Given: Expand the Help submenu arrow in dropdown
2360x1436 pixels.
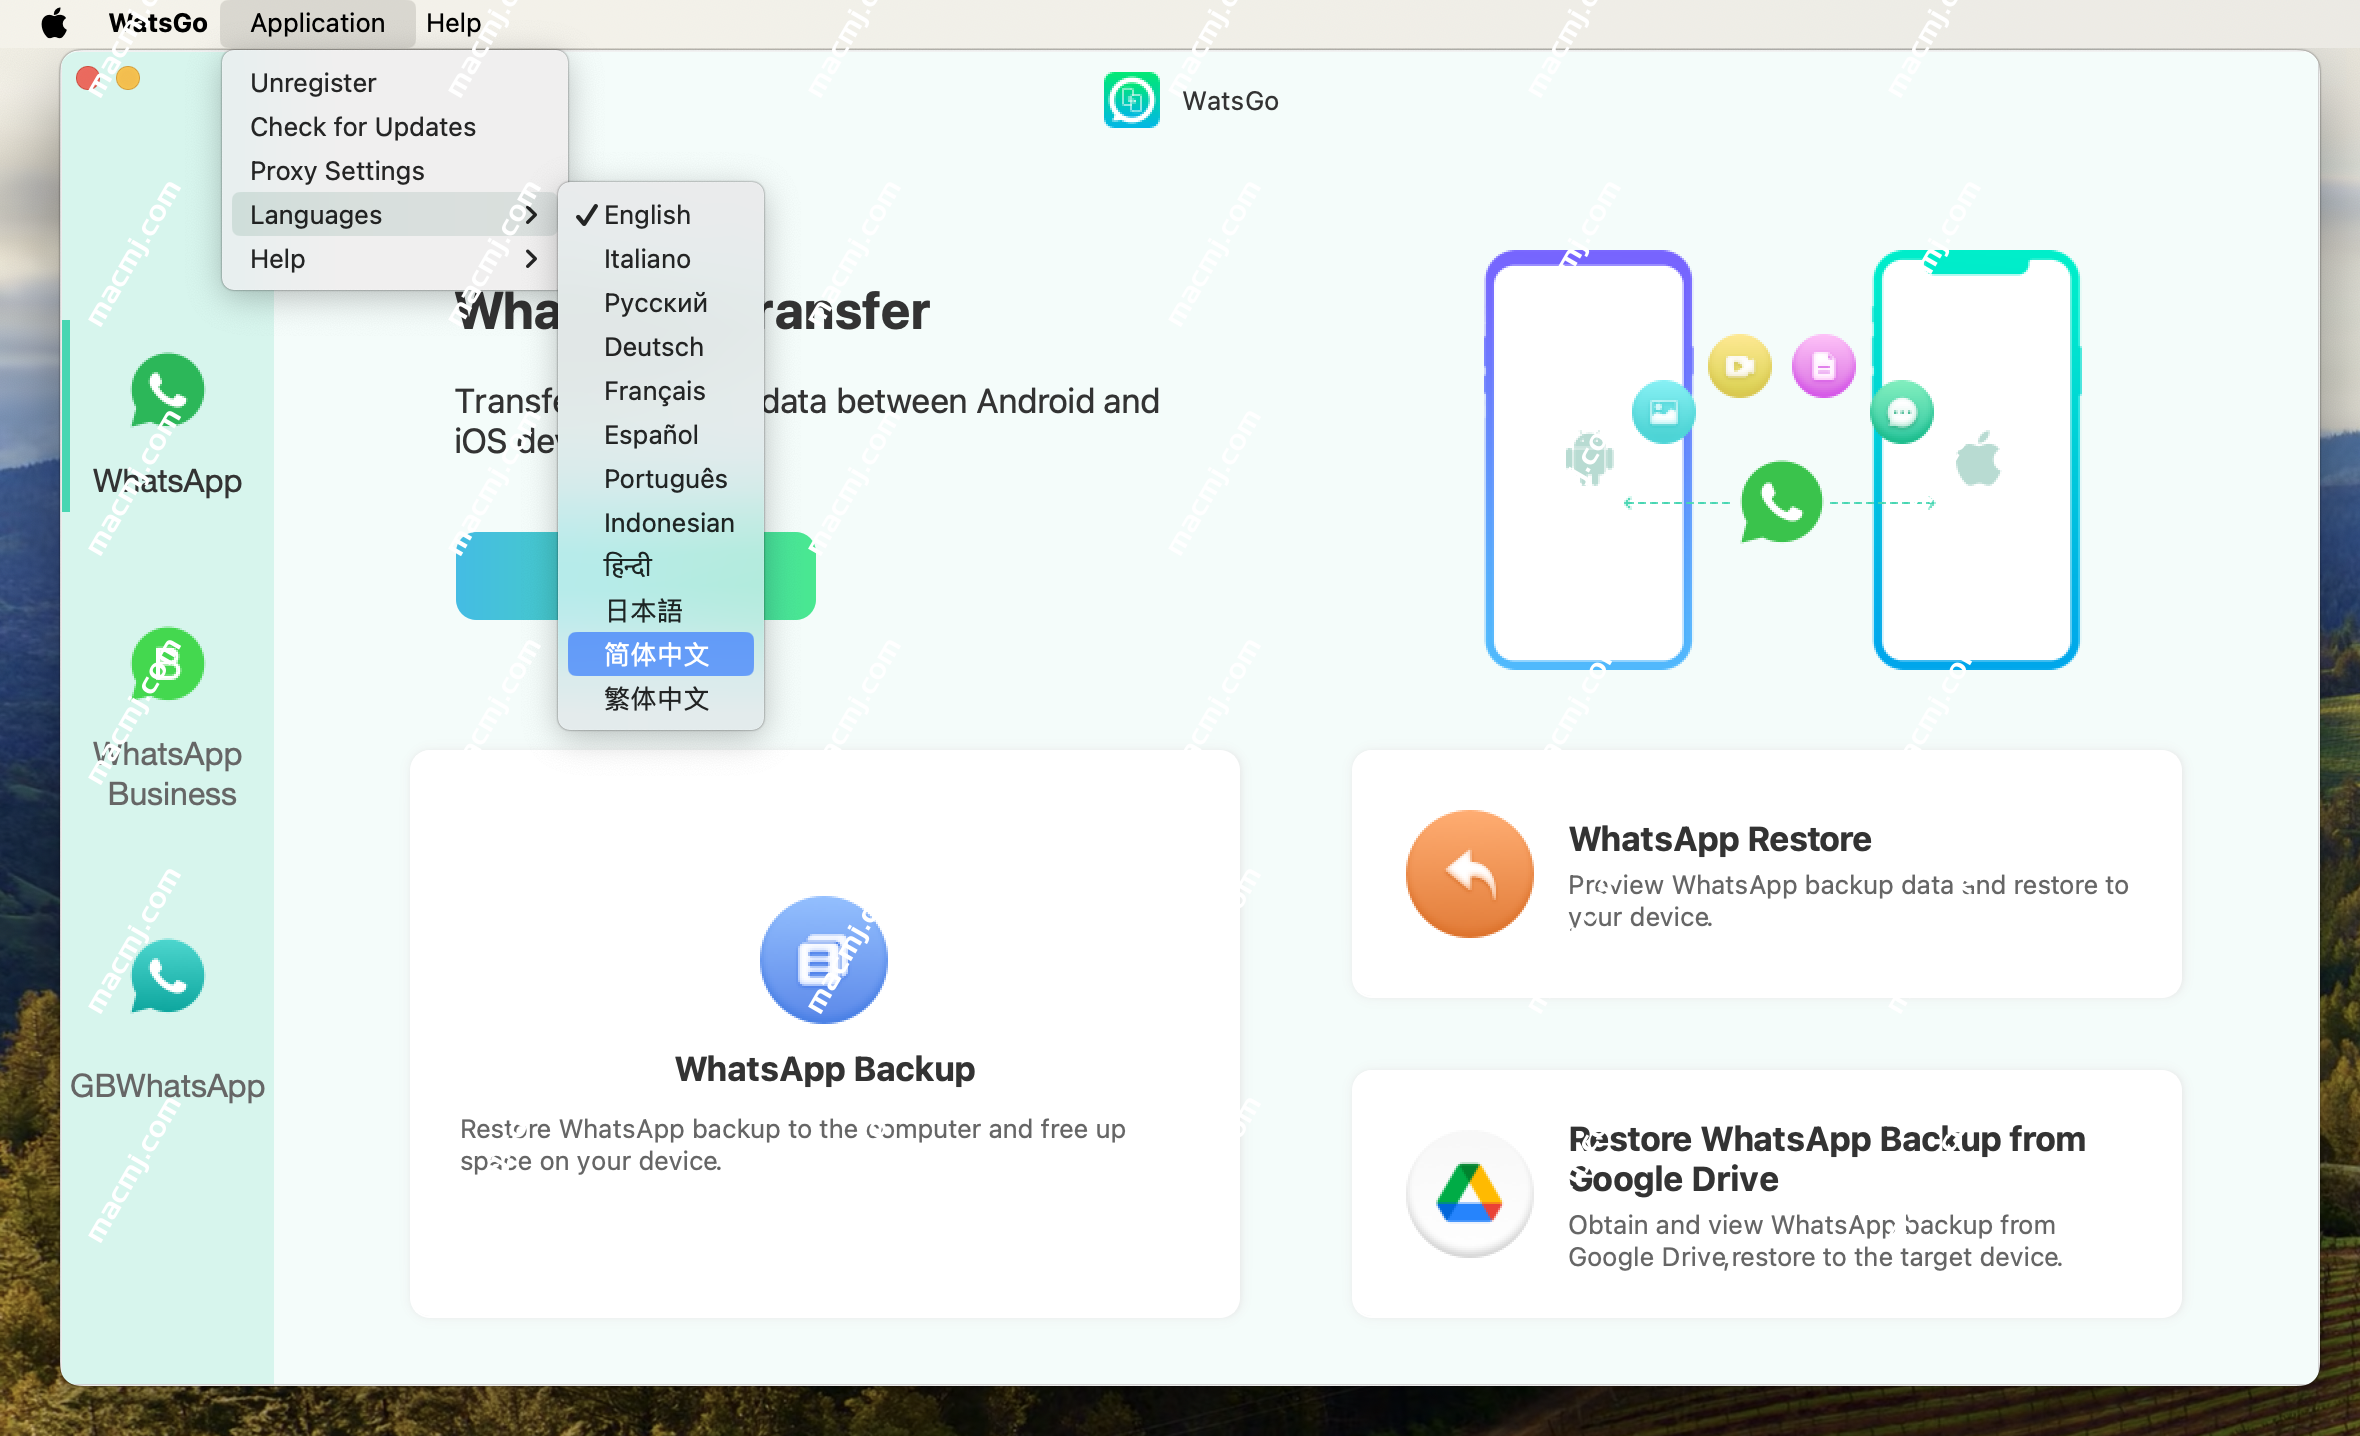Looking at the screenshot, I should (531, 259).
